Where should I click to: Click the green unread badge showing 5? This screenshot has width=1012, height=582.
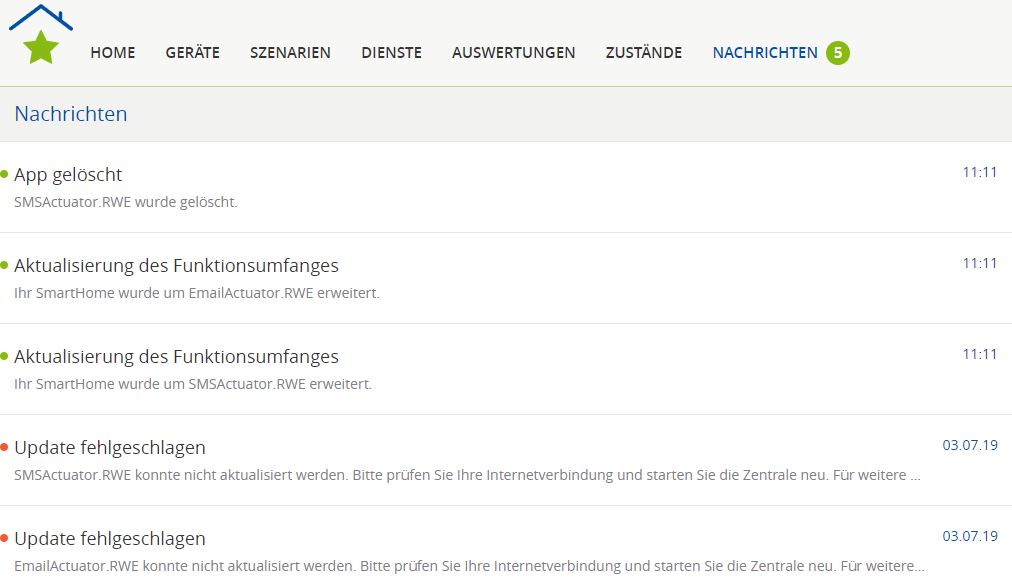coord(837,53)
